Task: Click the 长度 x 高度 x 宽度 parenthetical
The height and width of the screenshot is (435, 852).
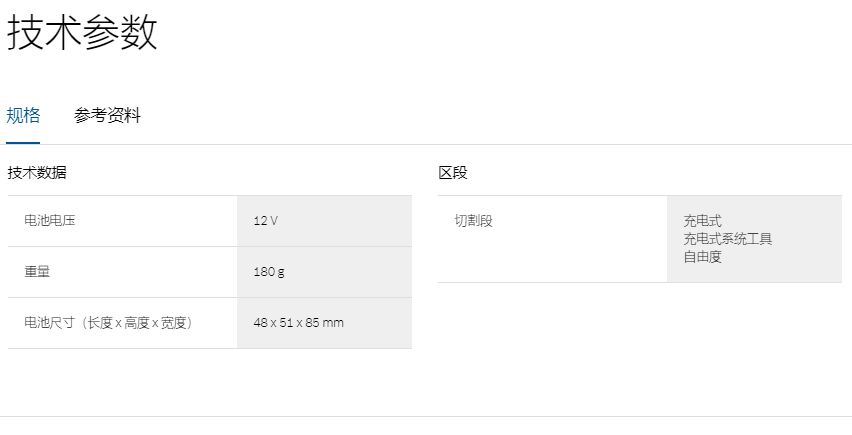Action: 138,322
